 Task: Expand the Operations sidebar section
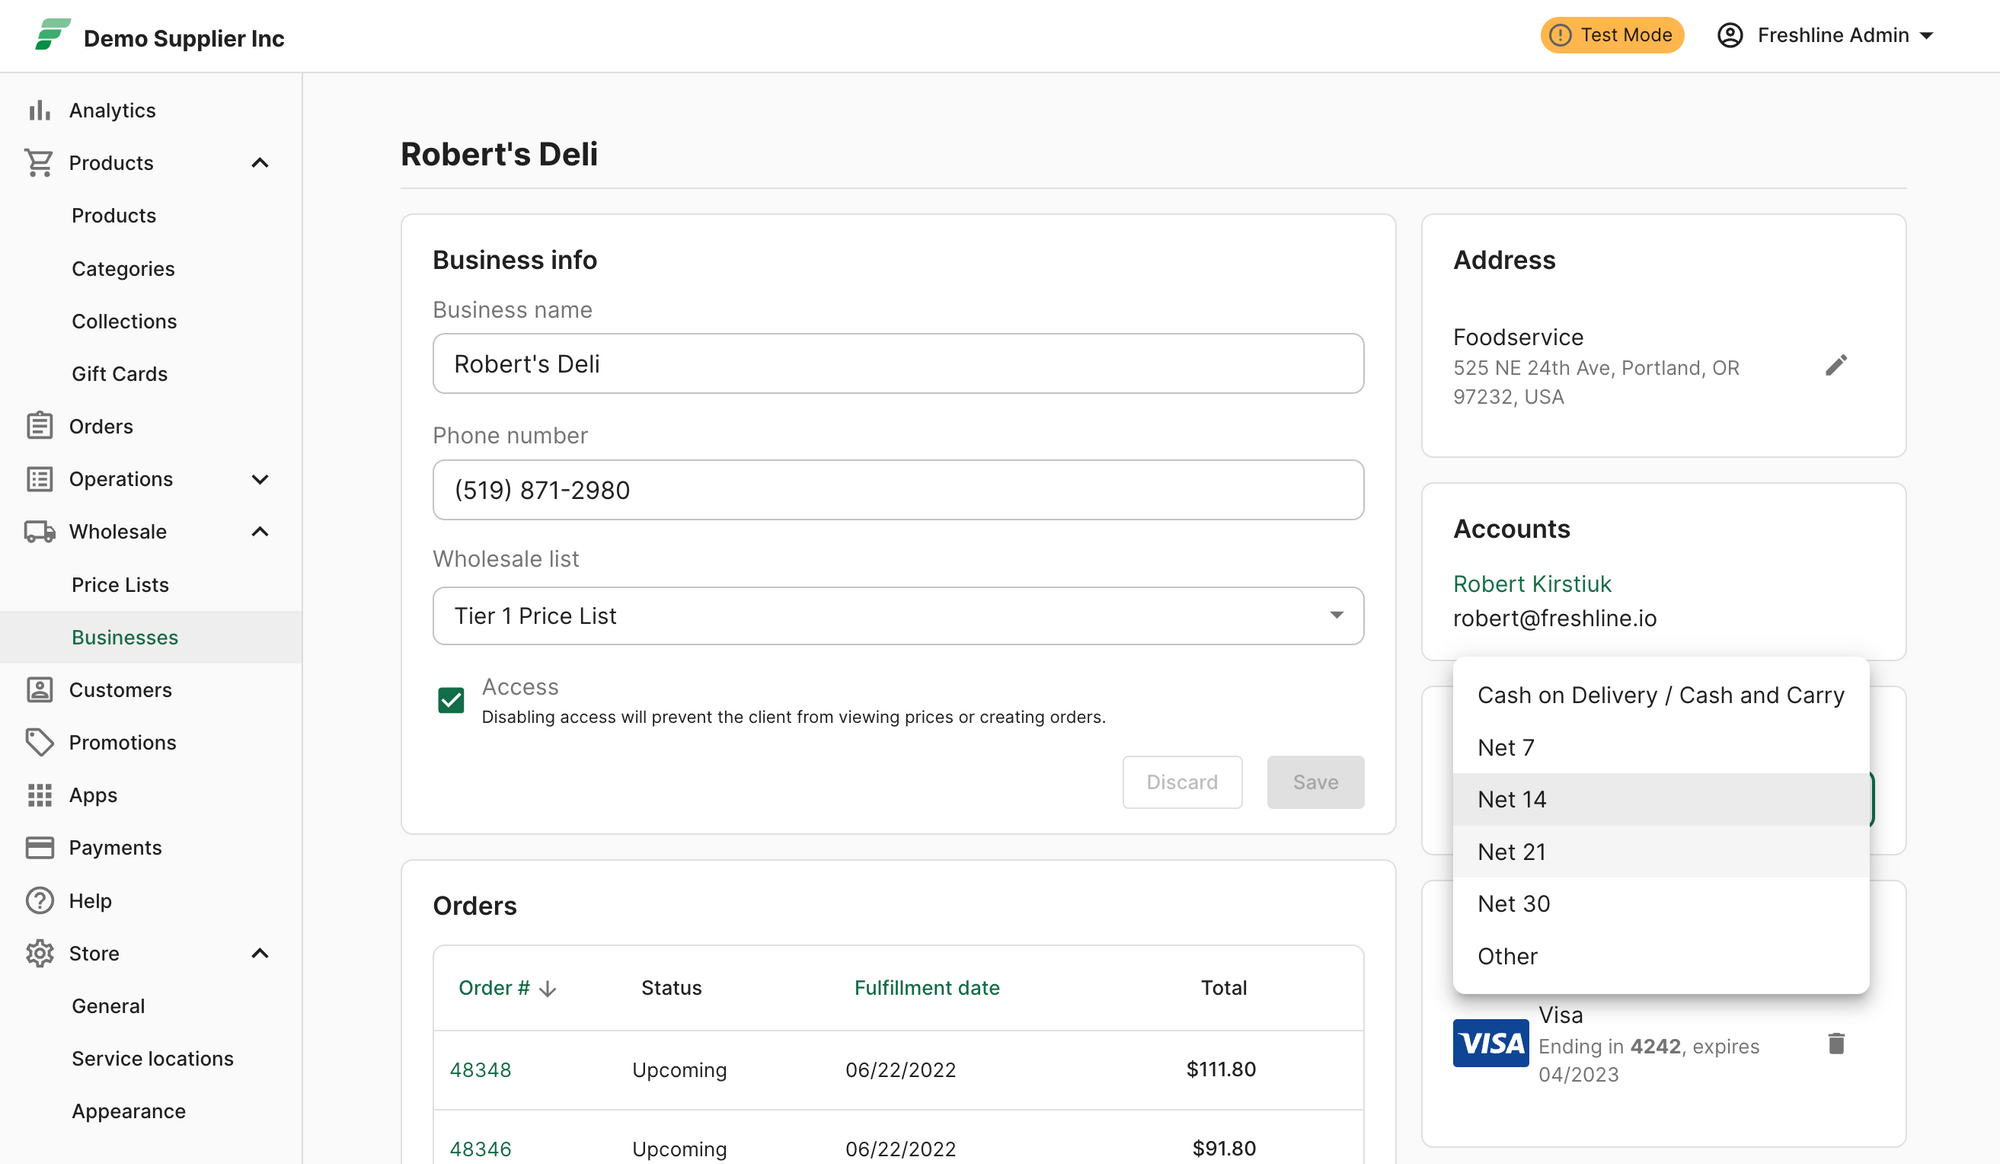click(x=260, y=479)
